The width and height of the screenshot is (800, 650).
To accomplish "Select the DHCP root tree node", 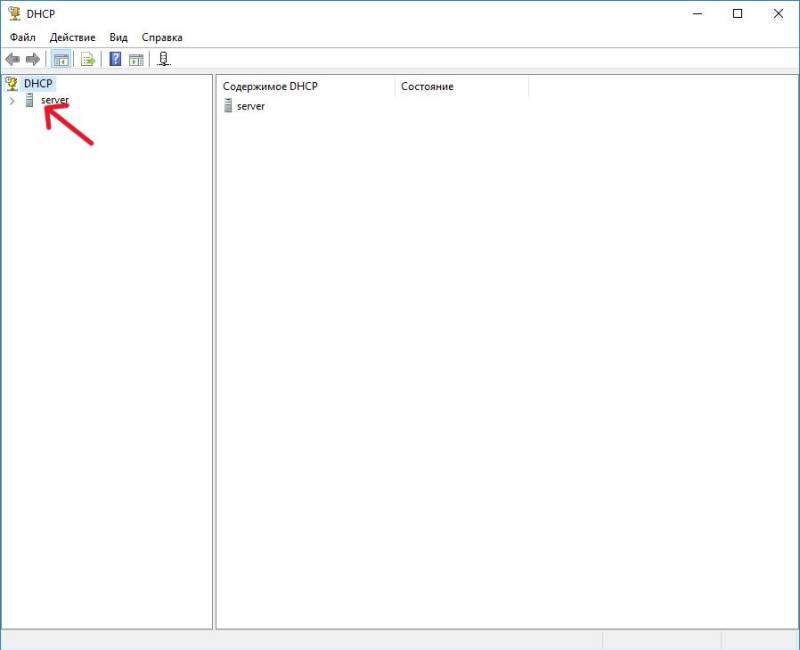I will [x=38, y=84].
